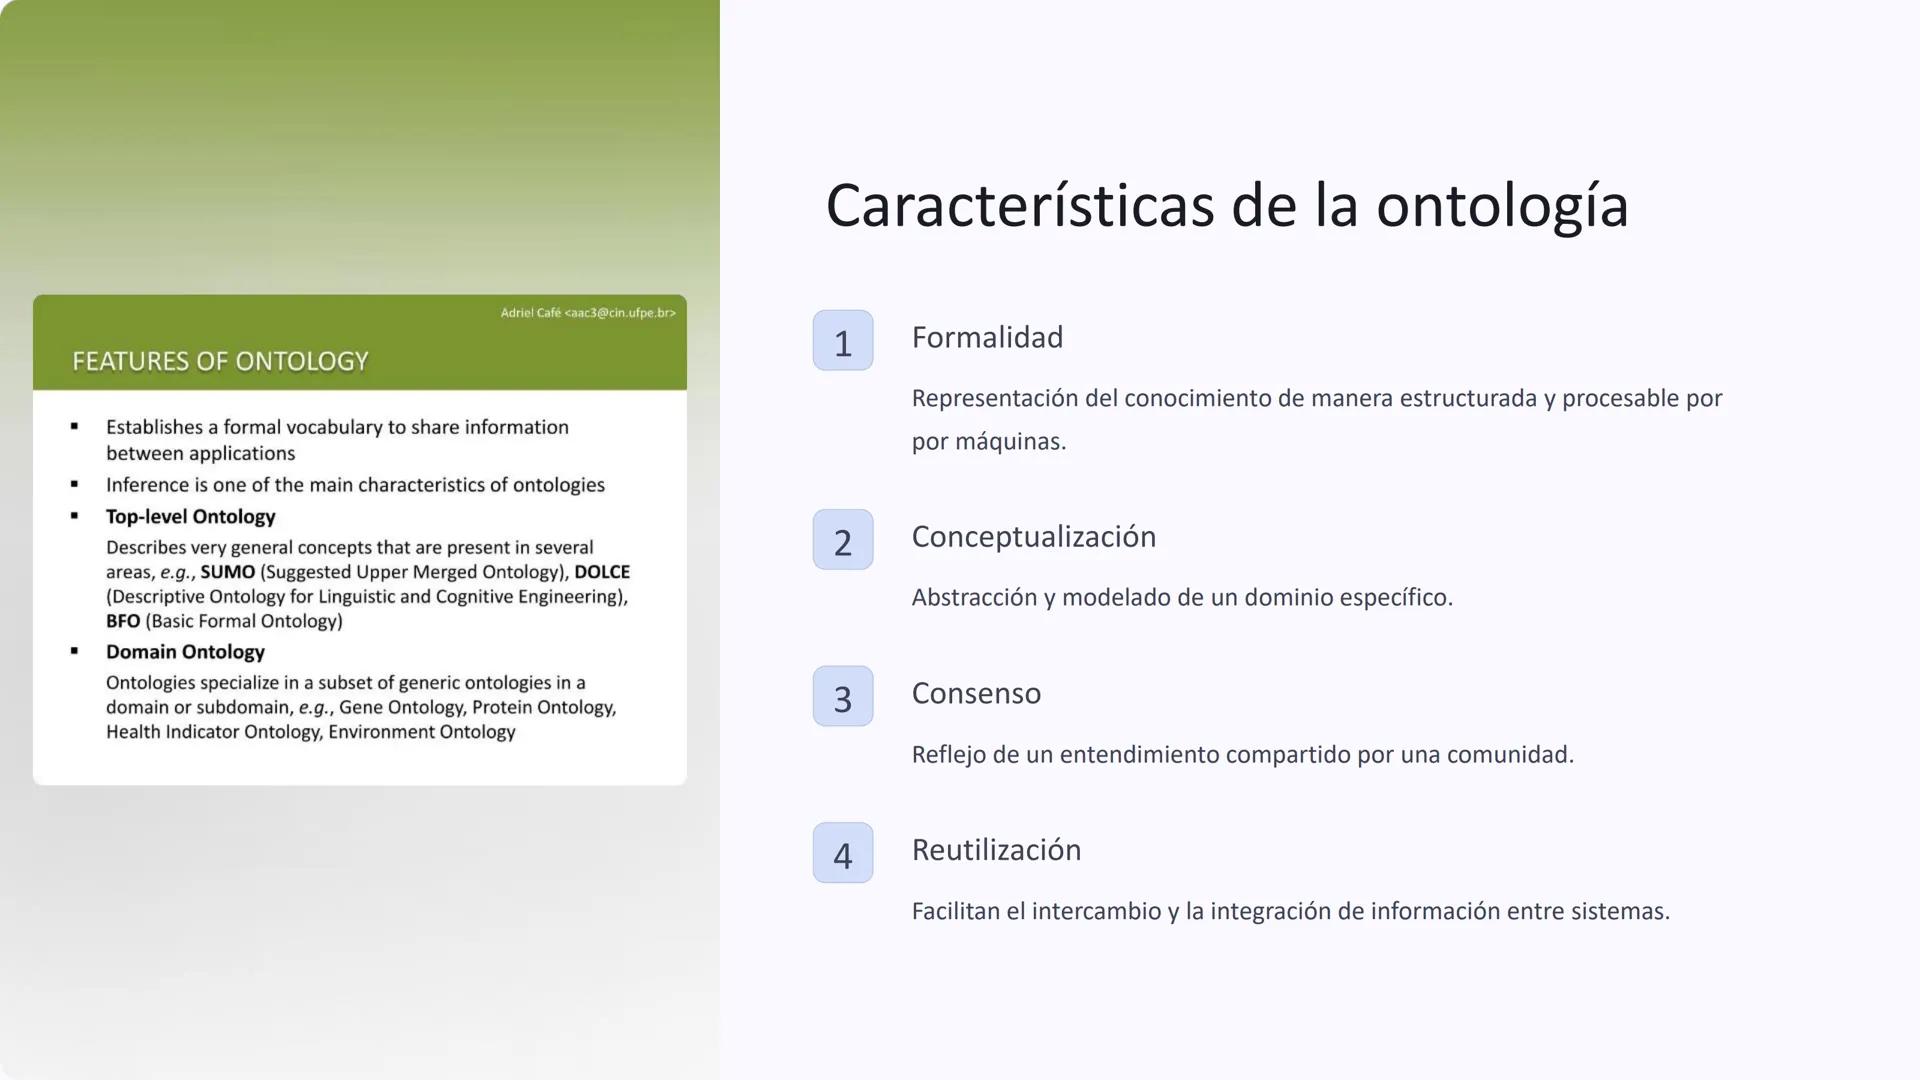Click the 'FEATURES OF ONTOLOGY' green header
The height and width of the screenshot is (1080, 1920).
point(220,361)
